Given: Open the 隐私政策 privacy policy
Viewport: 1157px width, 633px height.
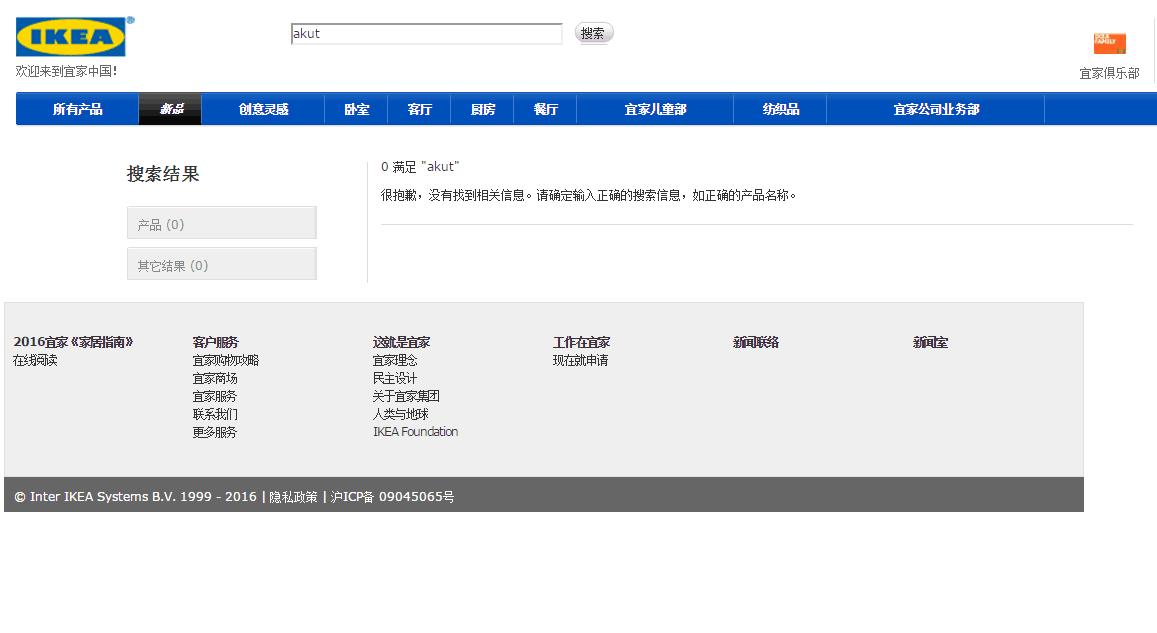Looking at the screenshot, I should coord(294,496).
